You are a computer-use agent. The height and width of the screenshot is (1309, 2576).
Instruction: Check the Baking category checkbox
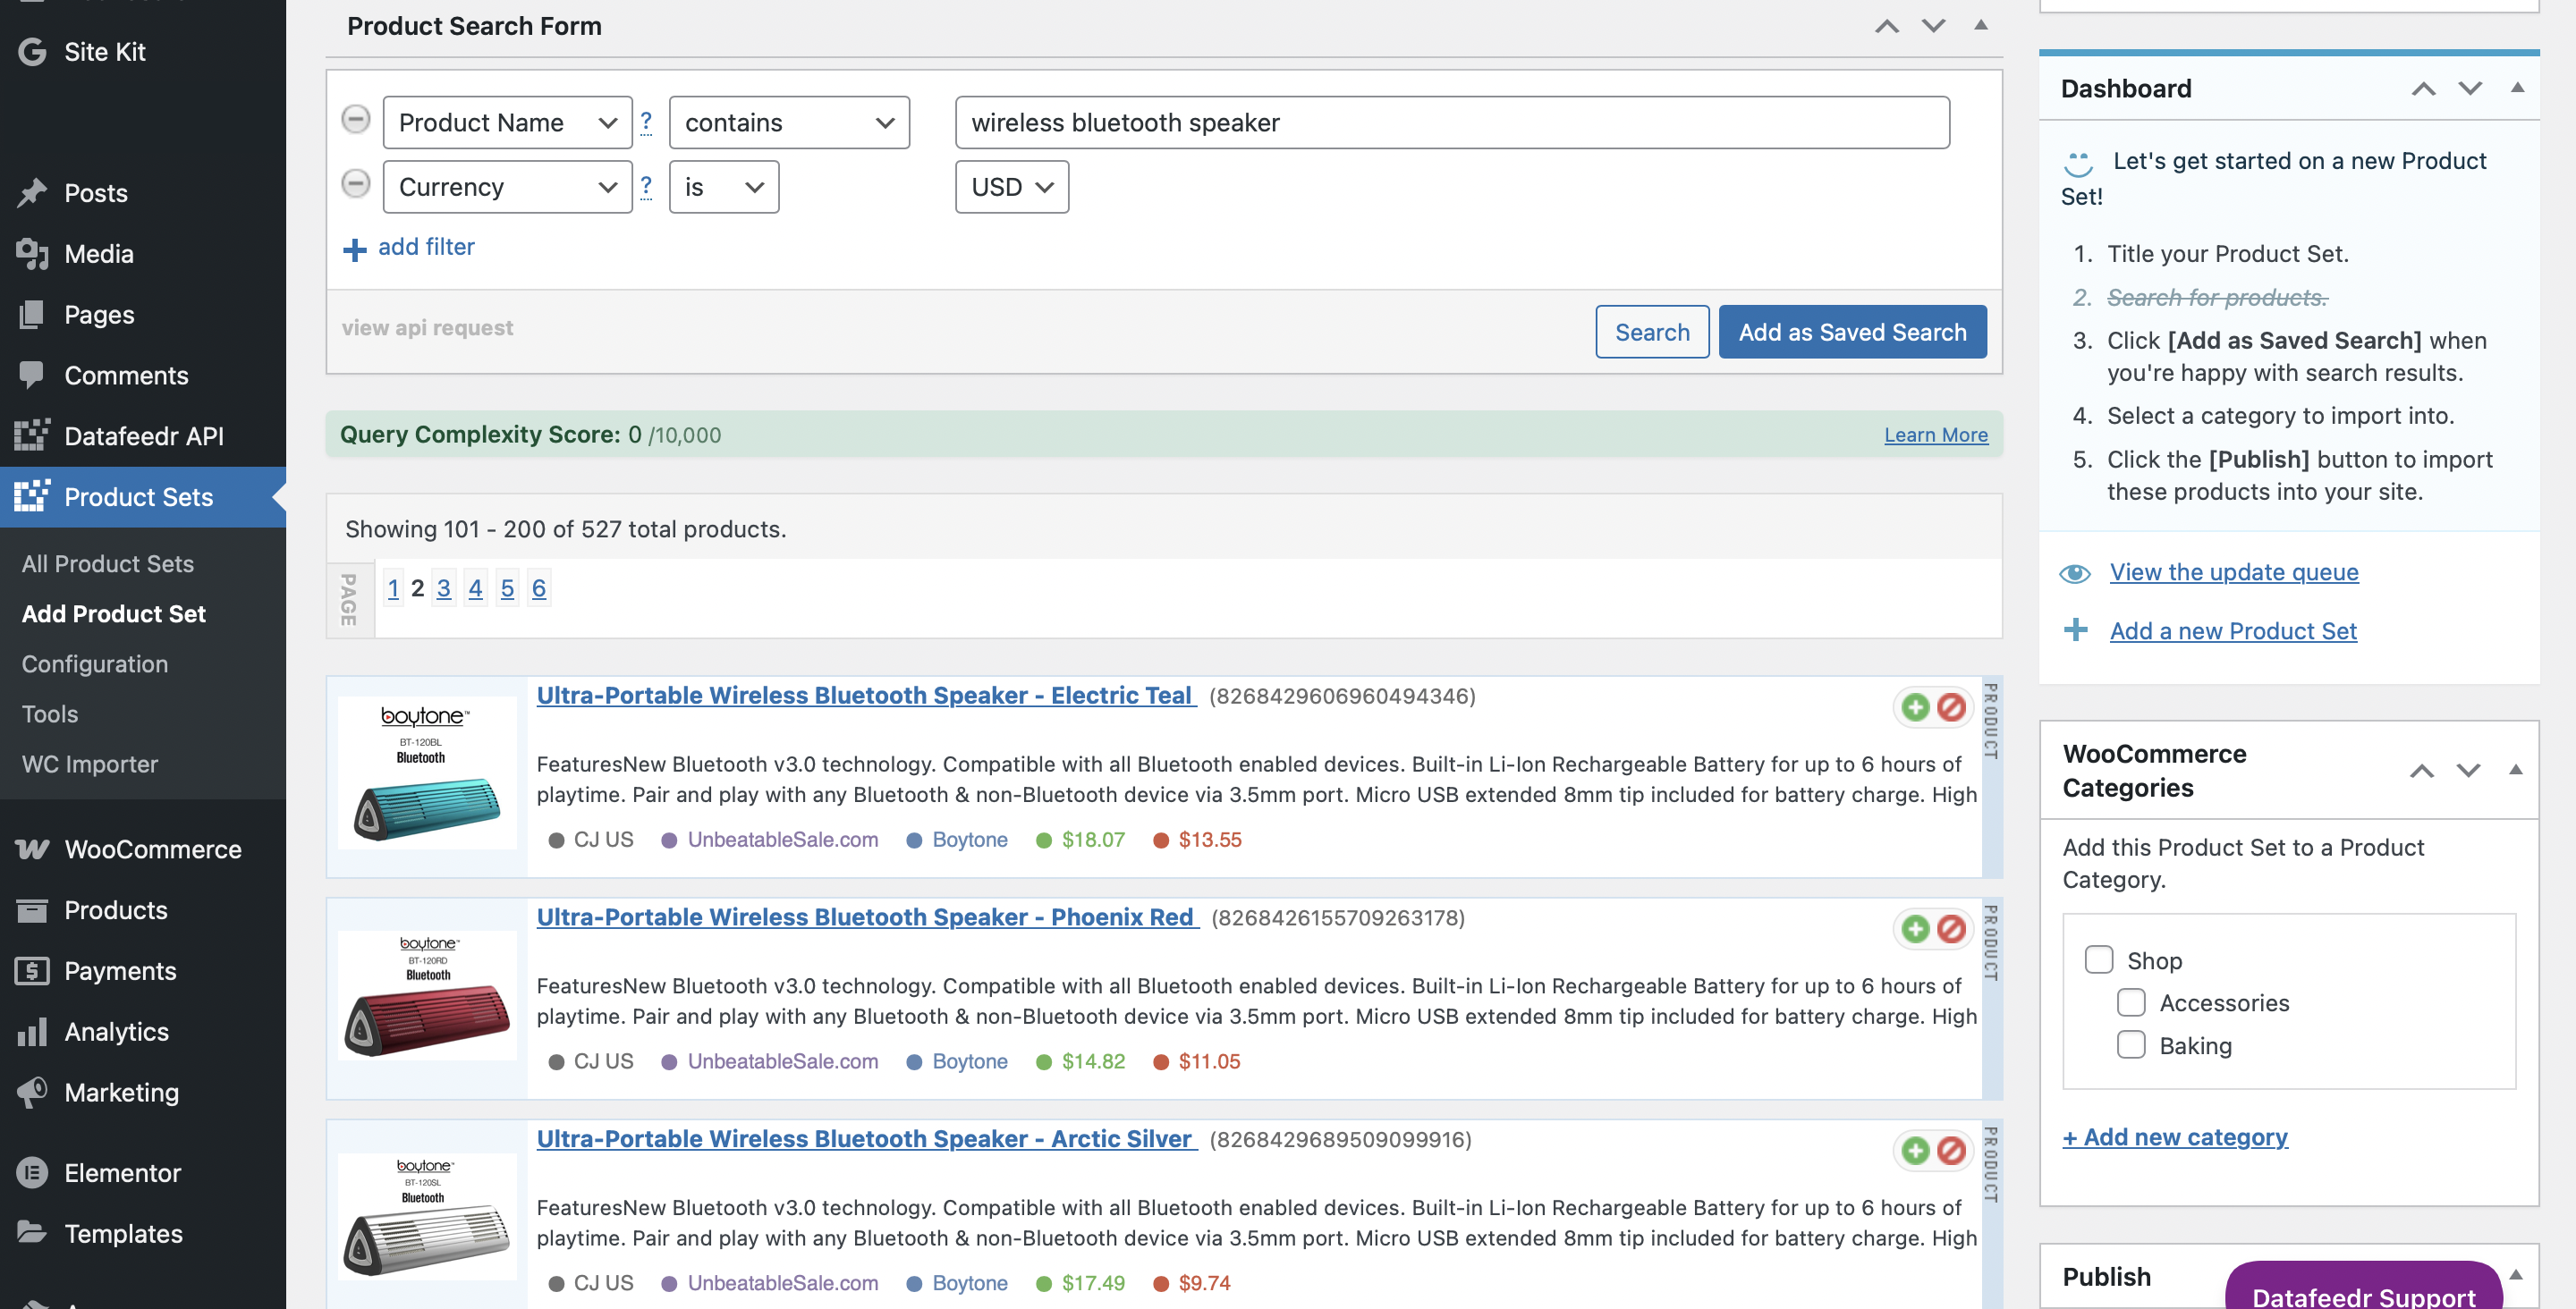point(2131,1044)
